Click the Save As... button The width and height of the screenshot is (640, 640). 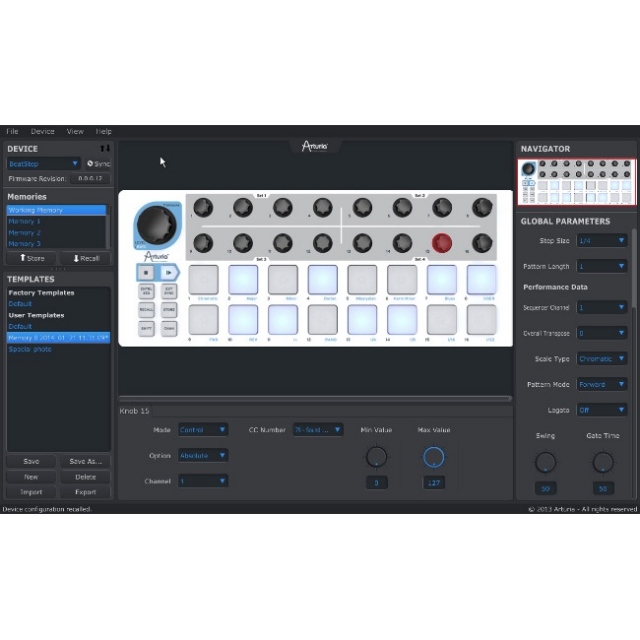86,461
